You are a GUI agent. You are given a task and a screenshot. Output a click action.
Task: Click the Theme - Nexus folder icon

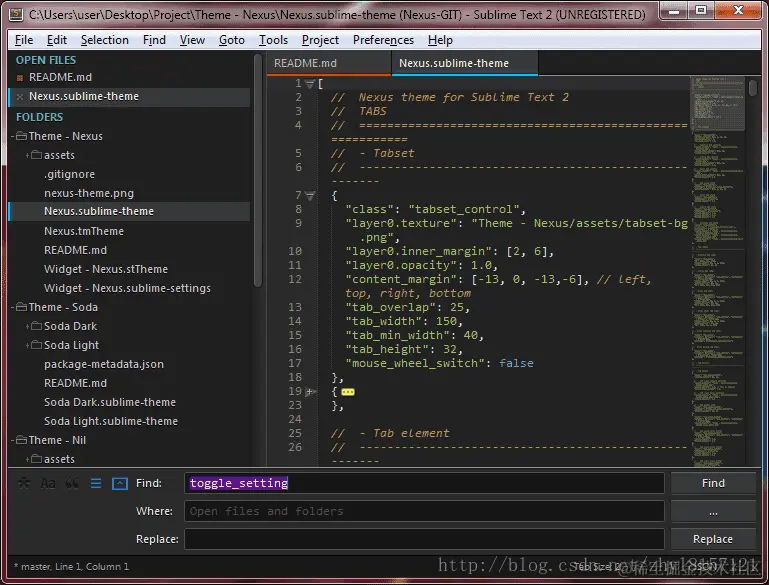(21, 136)
